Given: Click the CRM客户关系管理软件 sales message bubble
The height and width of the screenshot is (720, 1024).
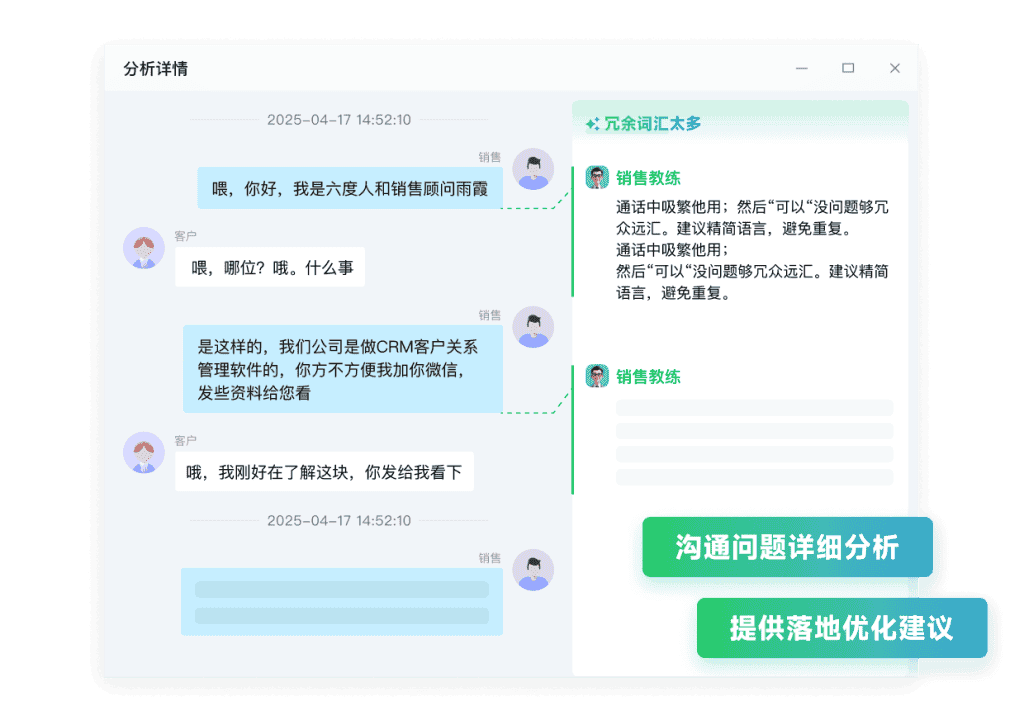Looking at the screenshot, I should pos(342,370).
